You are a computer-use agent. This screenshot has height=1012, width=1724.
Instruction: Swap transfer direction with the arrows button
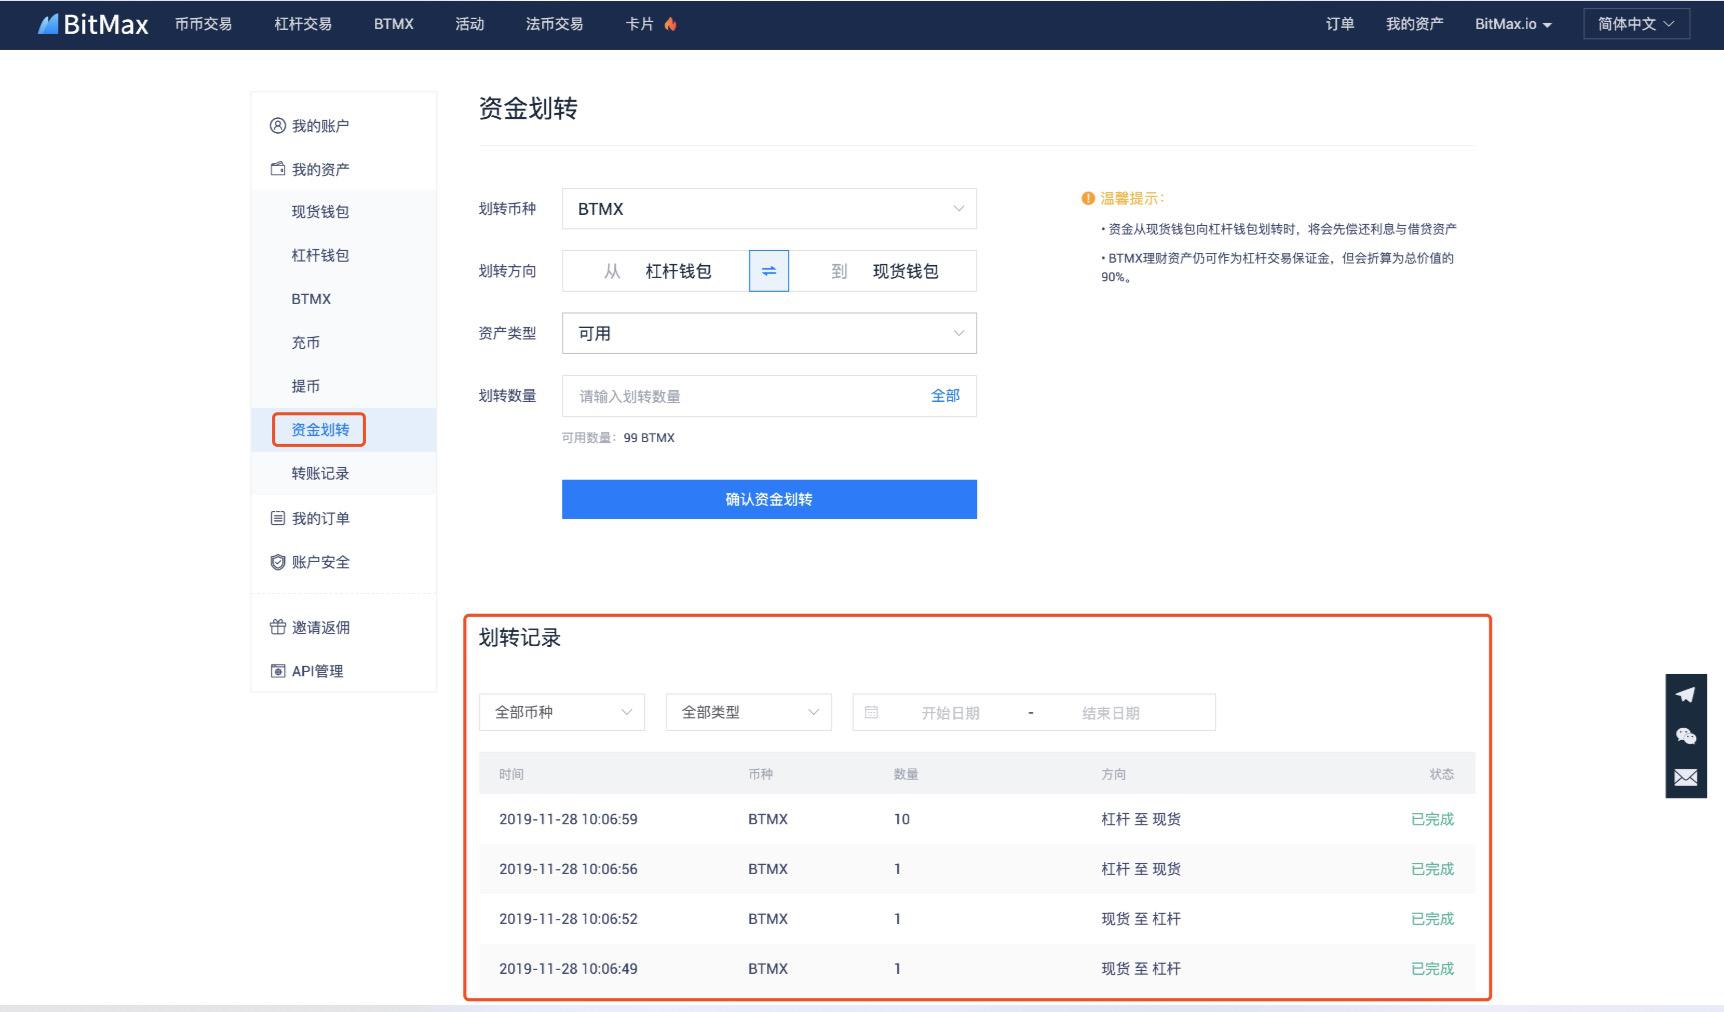769,271
